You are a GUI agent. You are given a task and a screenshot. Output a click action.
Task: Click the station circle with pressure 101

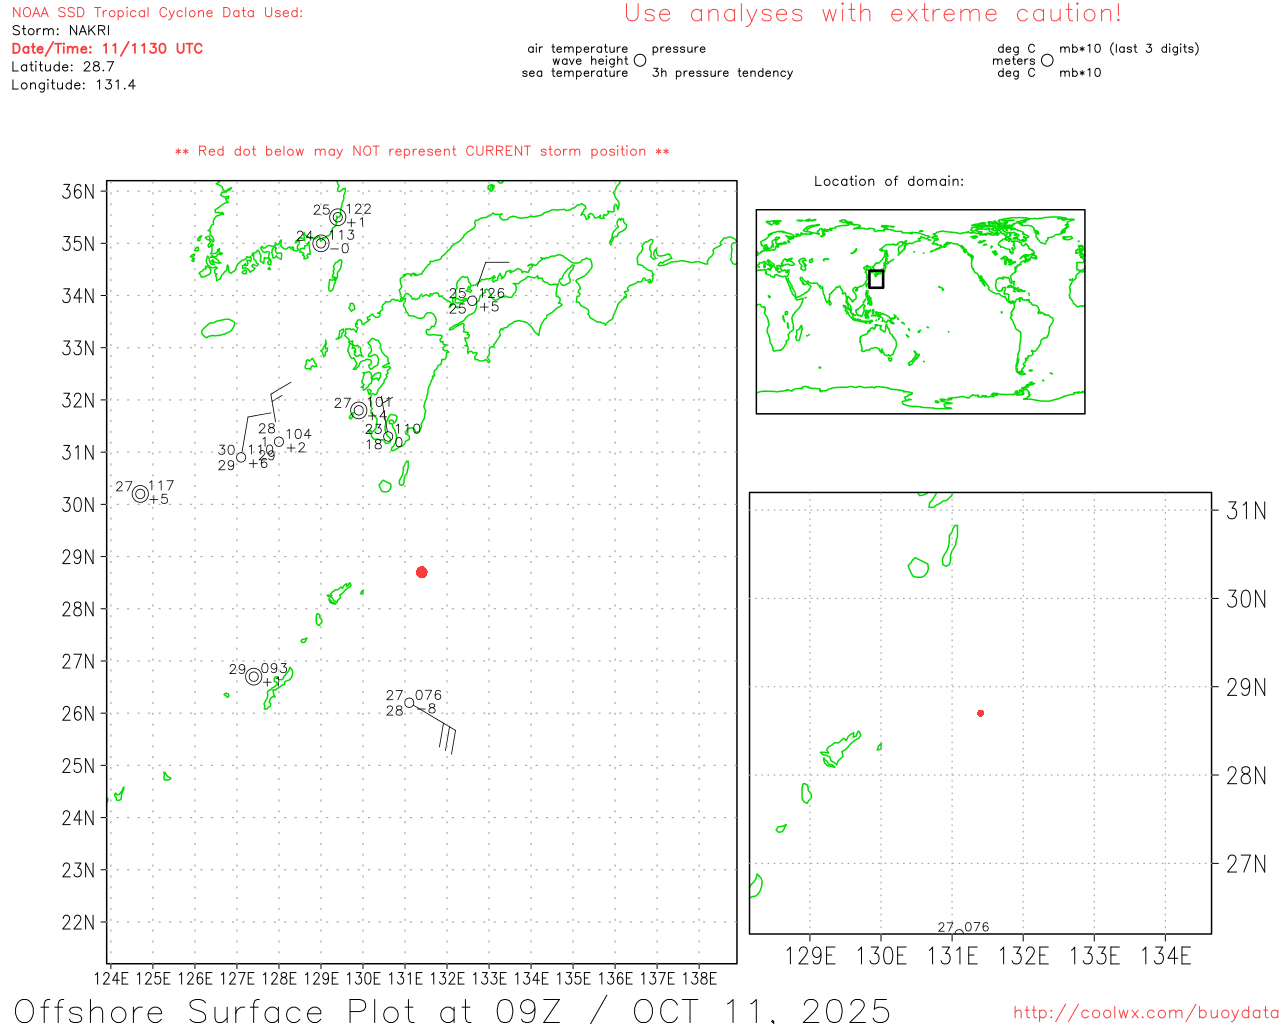pos(358,410)
